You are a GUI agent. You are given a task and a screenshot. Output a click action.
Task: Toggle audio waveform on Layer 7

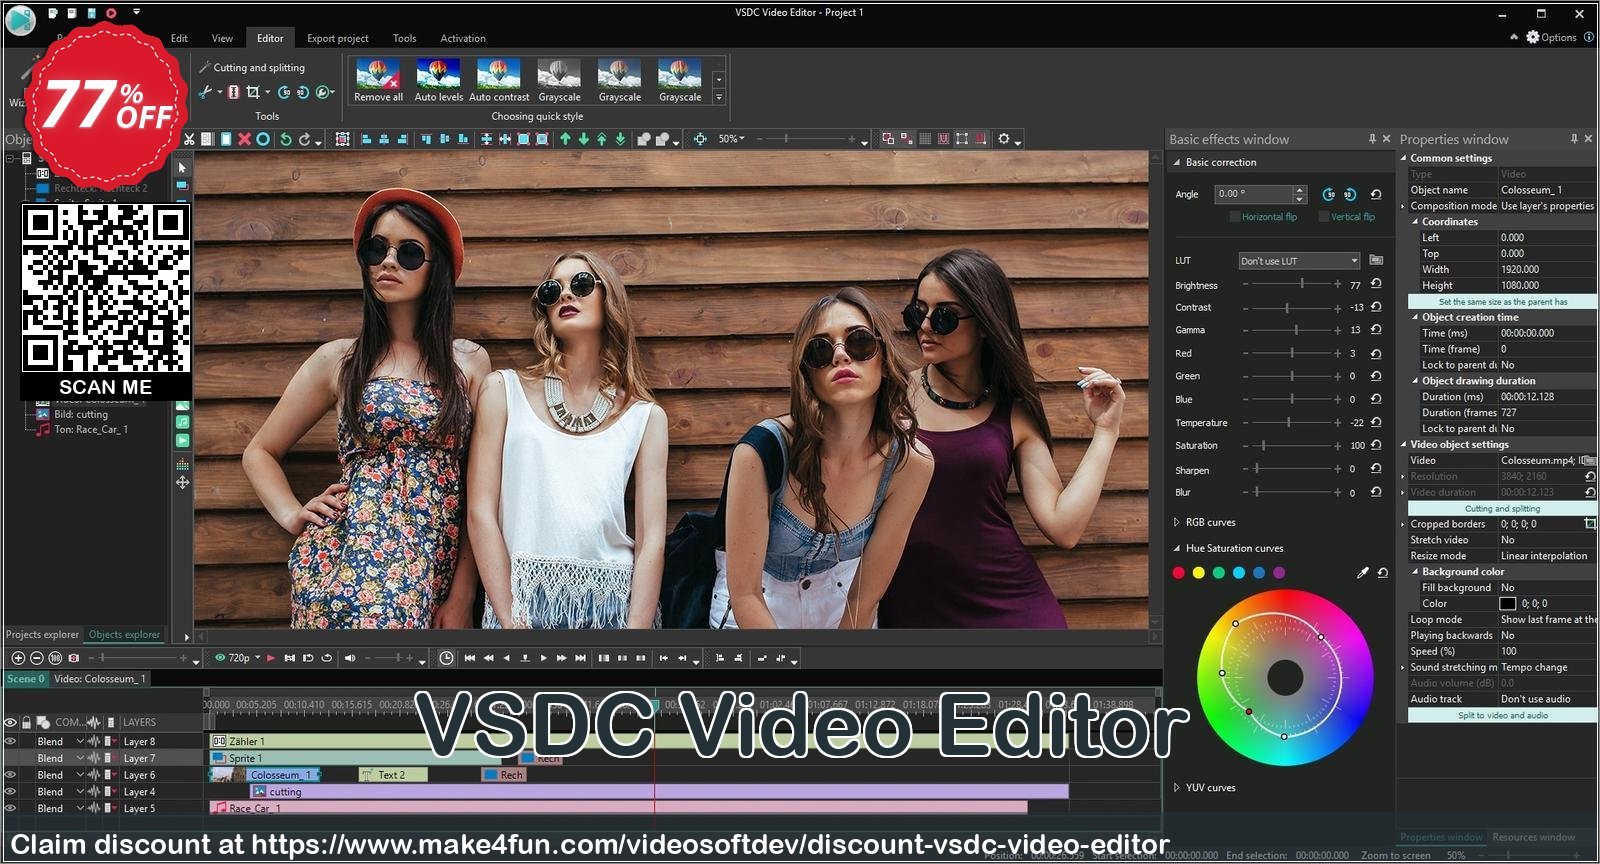point(94,759)
